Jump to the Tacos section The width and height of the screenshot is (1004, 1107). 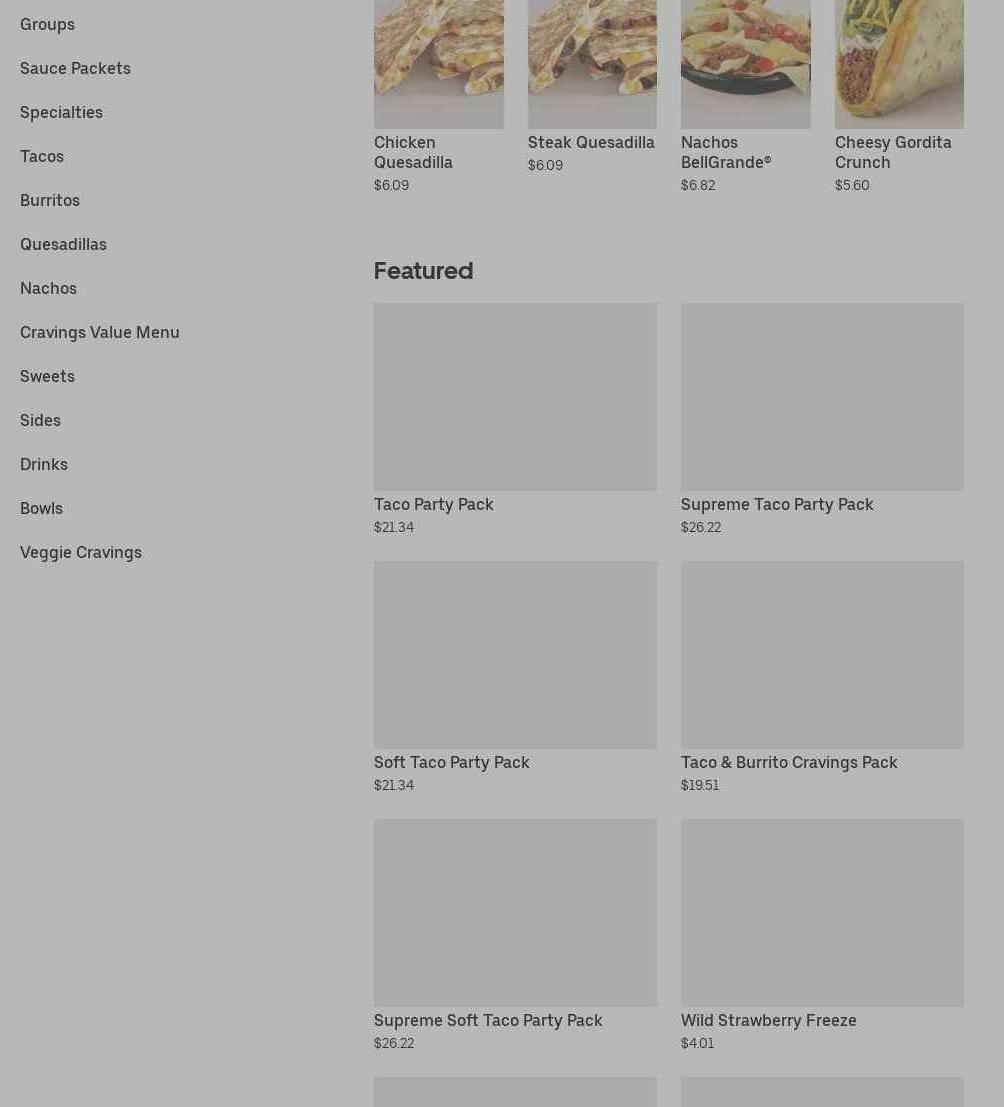click(x=42, y=156)
